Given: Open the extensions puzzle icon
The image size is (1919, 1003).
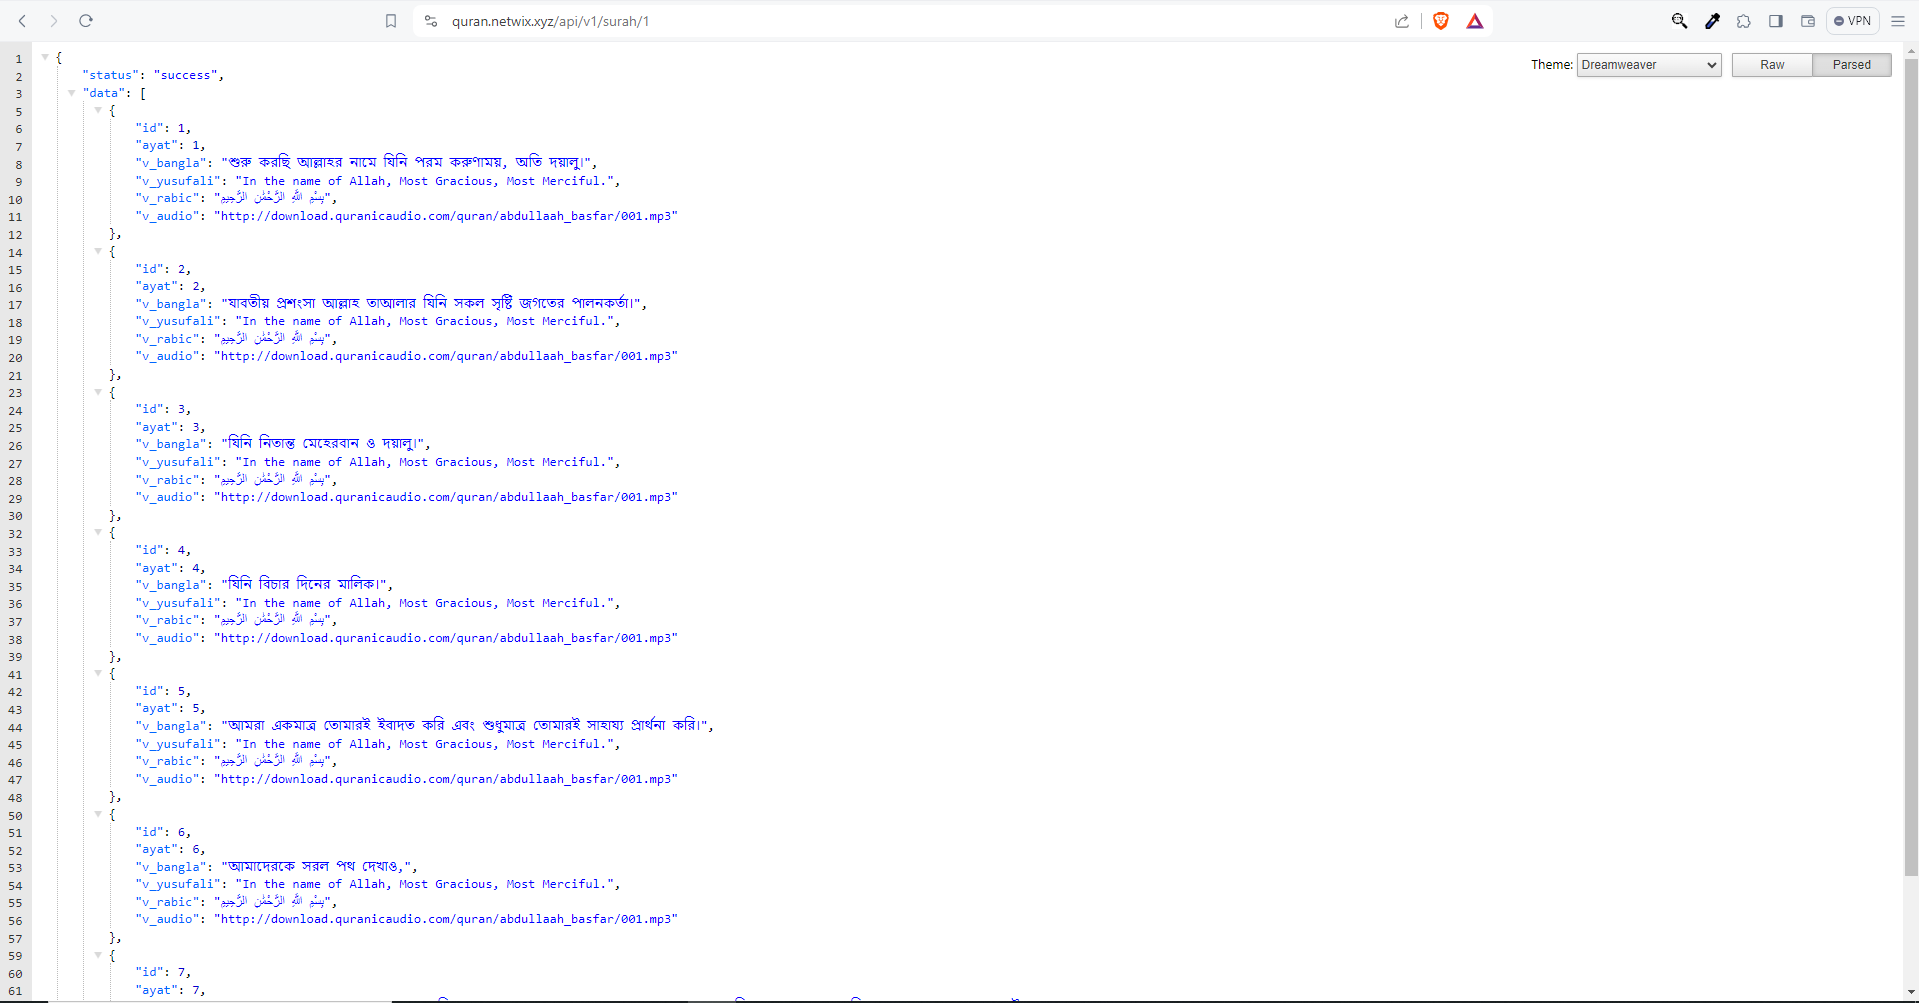Looking at the screenshot, I should pyautogui.click(x=1744, y=21).
